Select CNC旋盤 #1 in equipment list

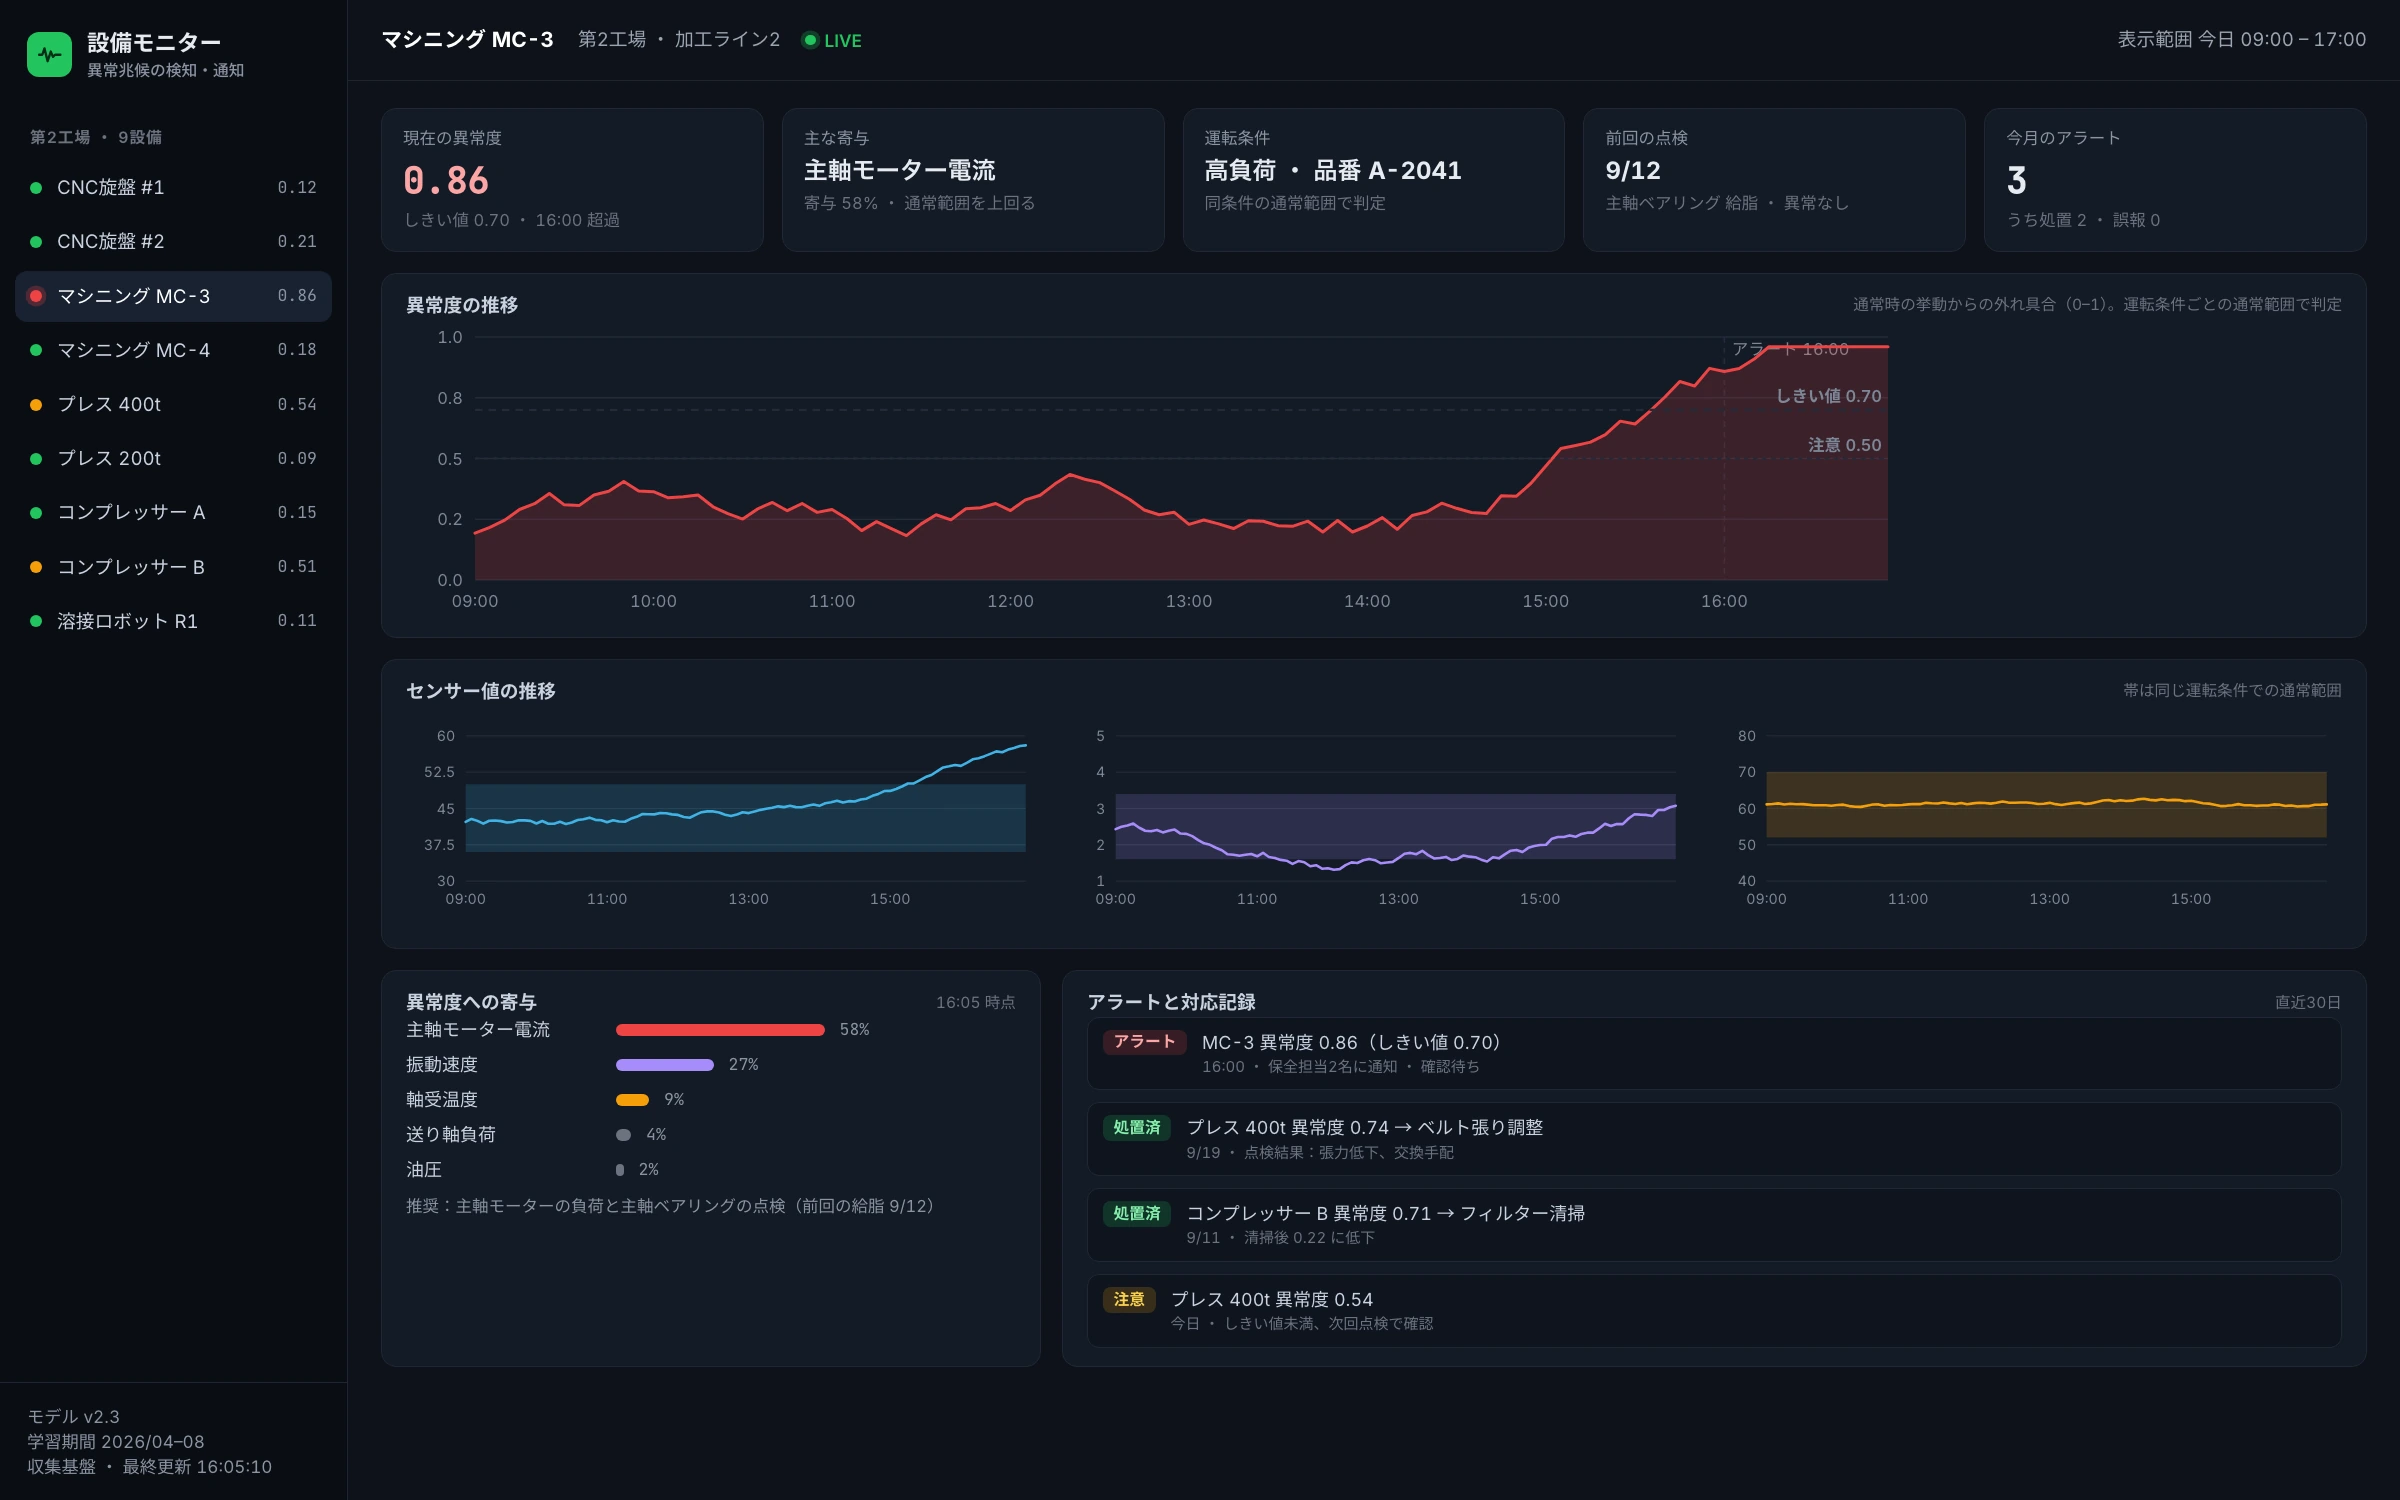tap(173, 187)
